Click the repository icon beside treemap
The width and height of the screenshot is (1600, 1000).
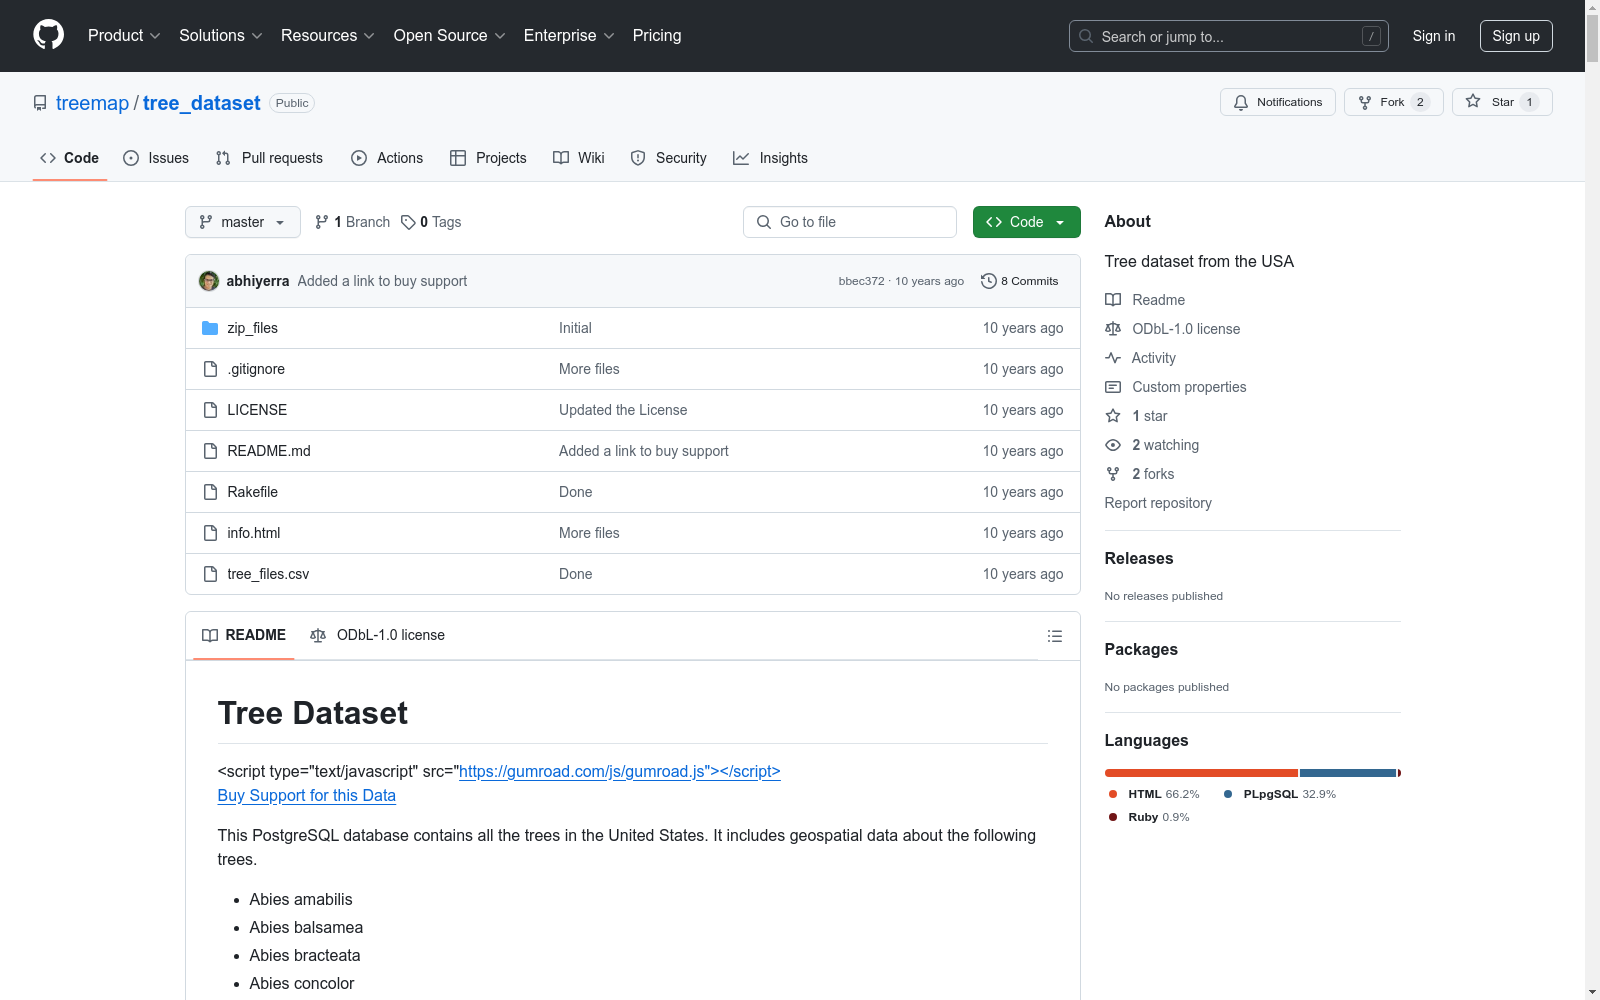click(40, 103)
